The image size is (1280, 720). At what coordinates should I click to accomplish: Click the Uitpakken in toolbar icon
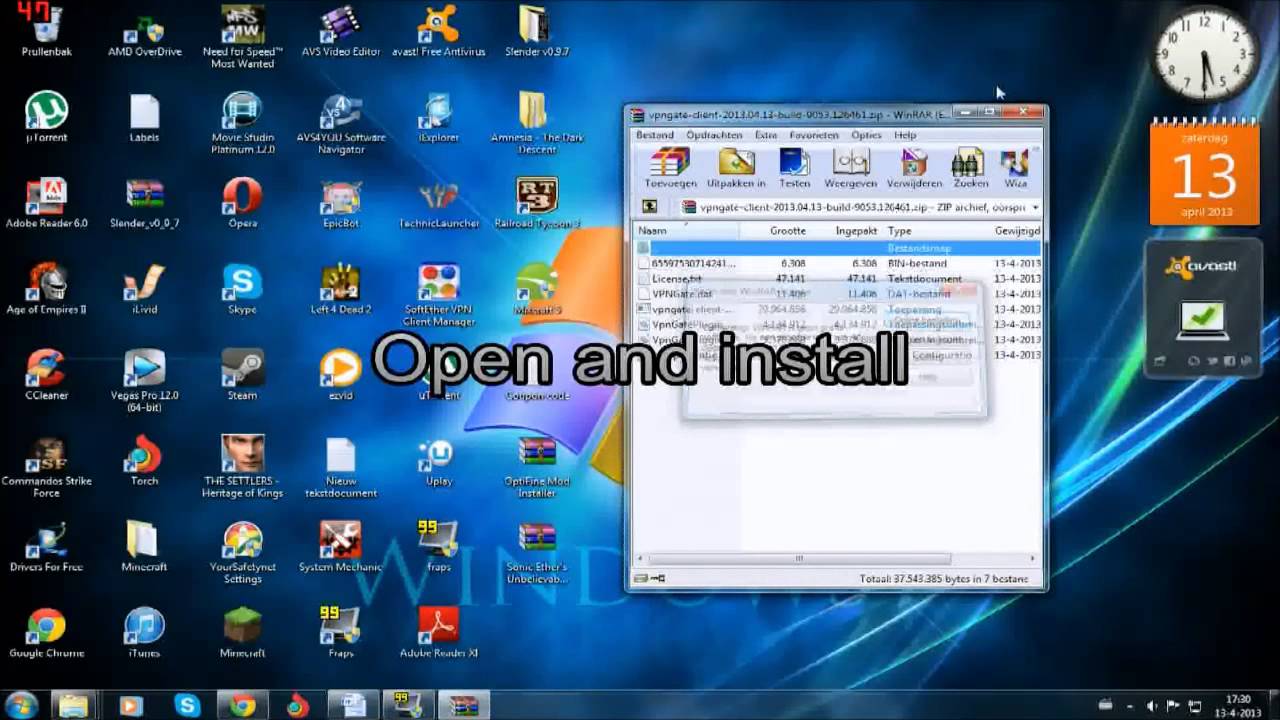[x=736, y=167]
